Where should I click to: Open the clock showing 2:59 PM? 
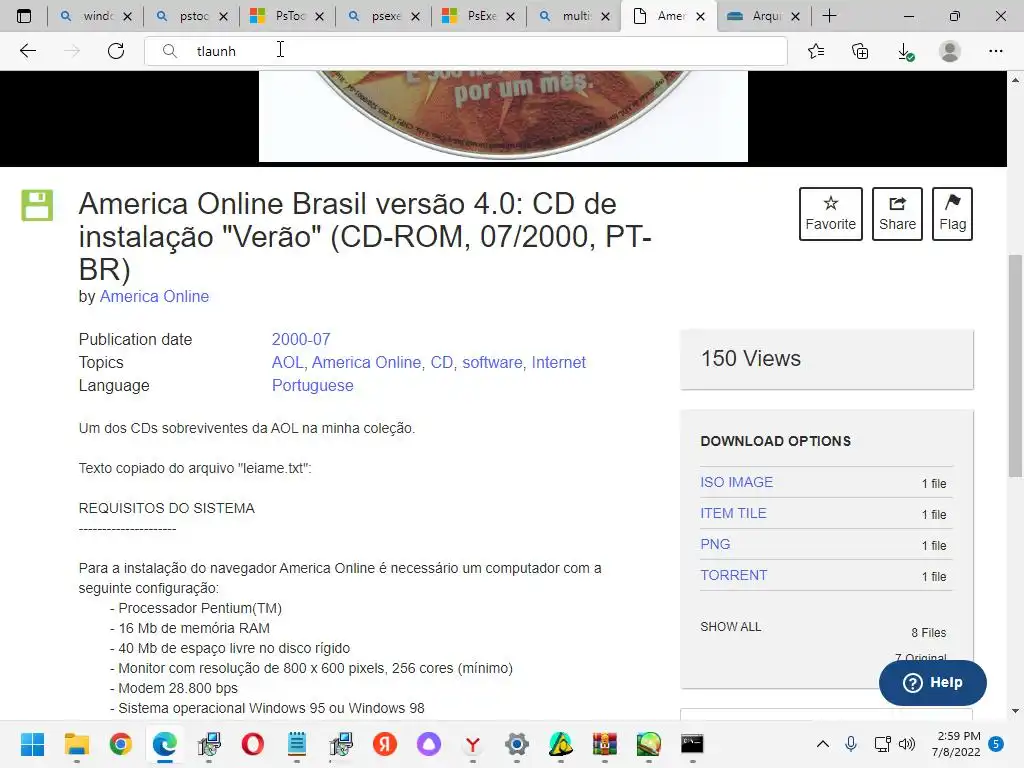[x=956, y=744]
